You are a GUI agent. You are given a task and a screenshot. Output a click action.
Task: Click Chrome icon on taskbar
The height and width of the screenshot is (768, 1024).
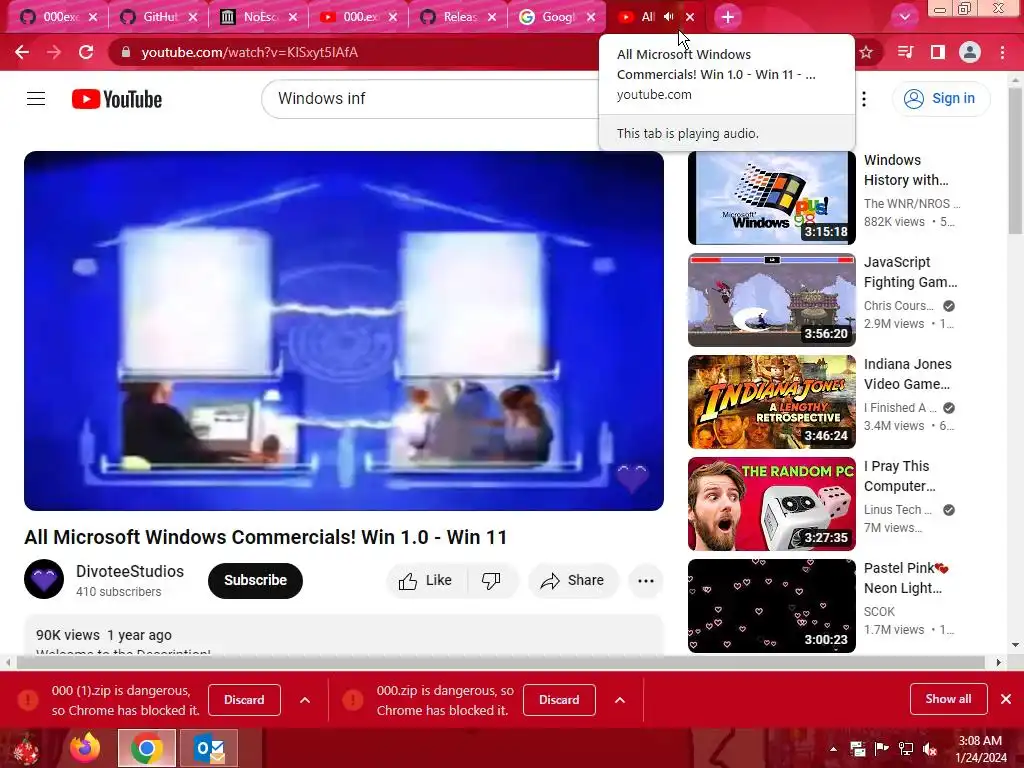146,748
